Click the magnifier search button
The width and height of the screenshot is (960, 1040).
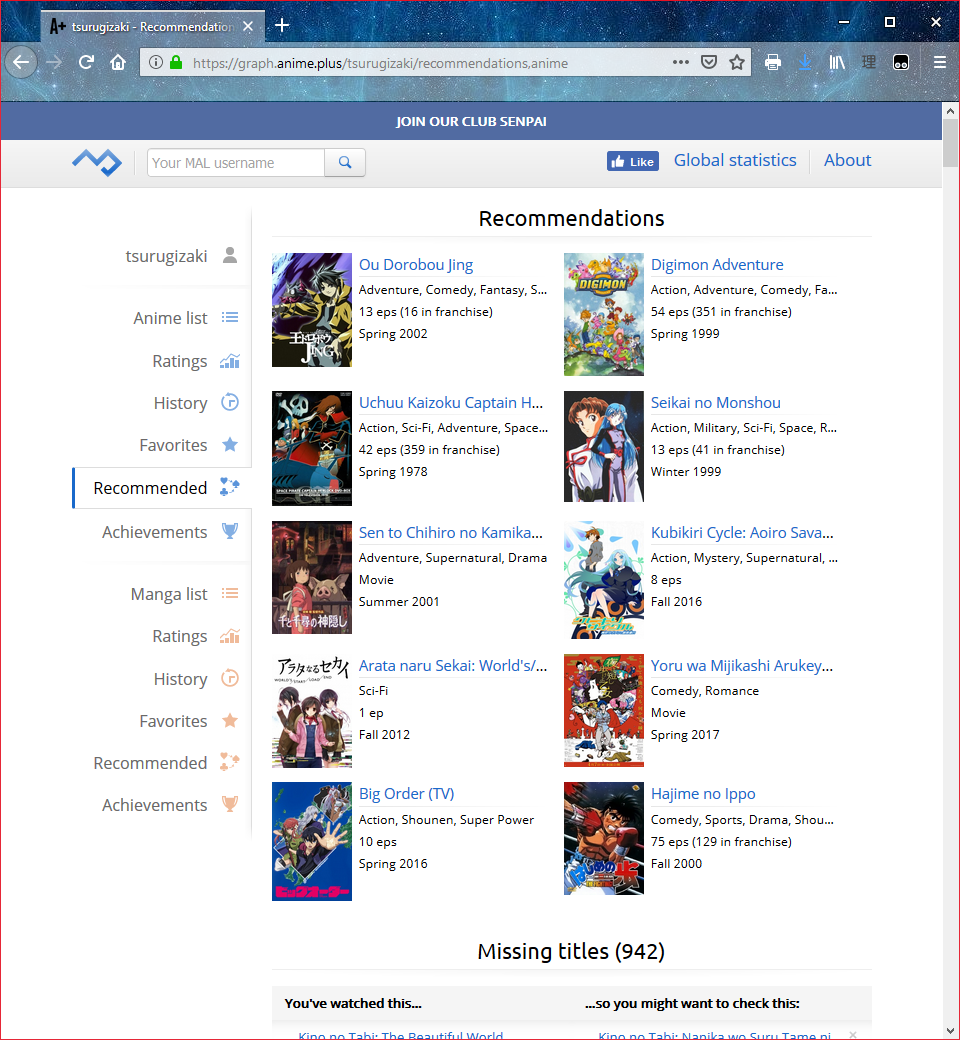tap(345, 162)
